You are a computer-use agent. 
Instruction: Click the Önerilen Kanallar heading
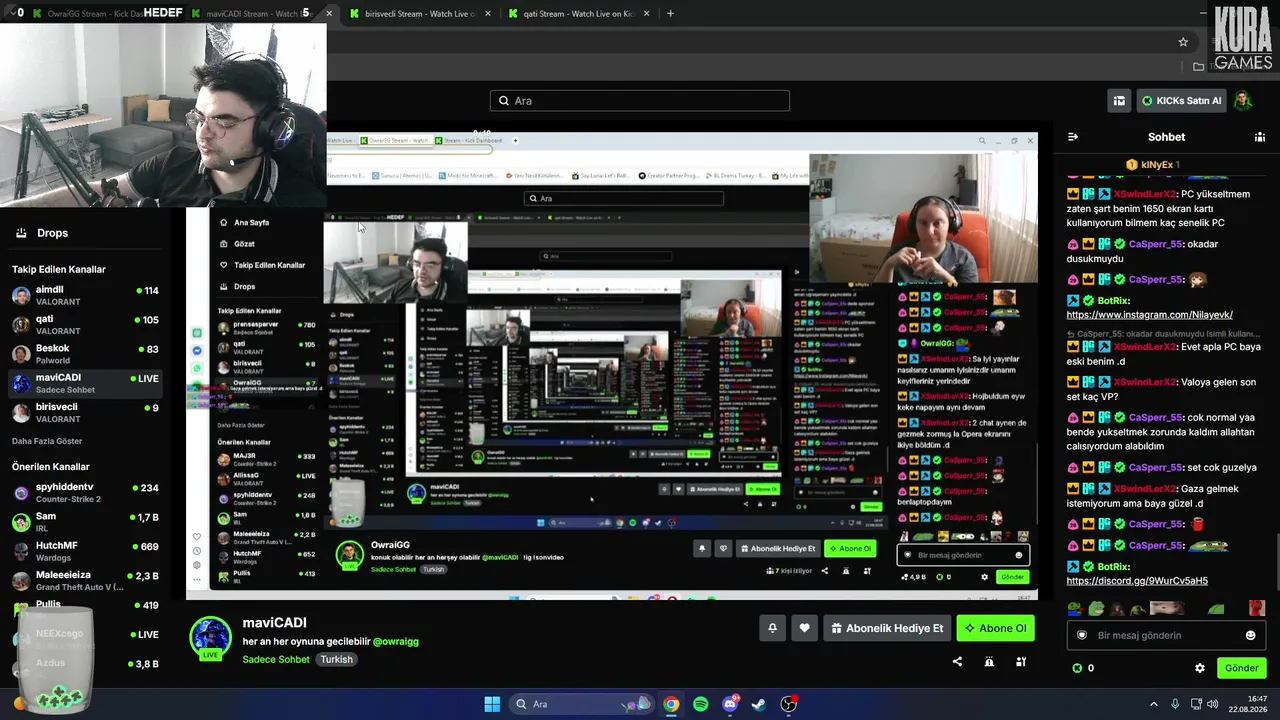(51, 467)
